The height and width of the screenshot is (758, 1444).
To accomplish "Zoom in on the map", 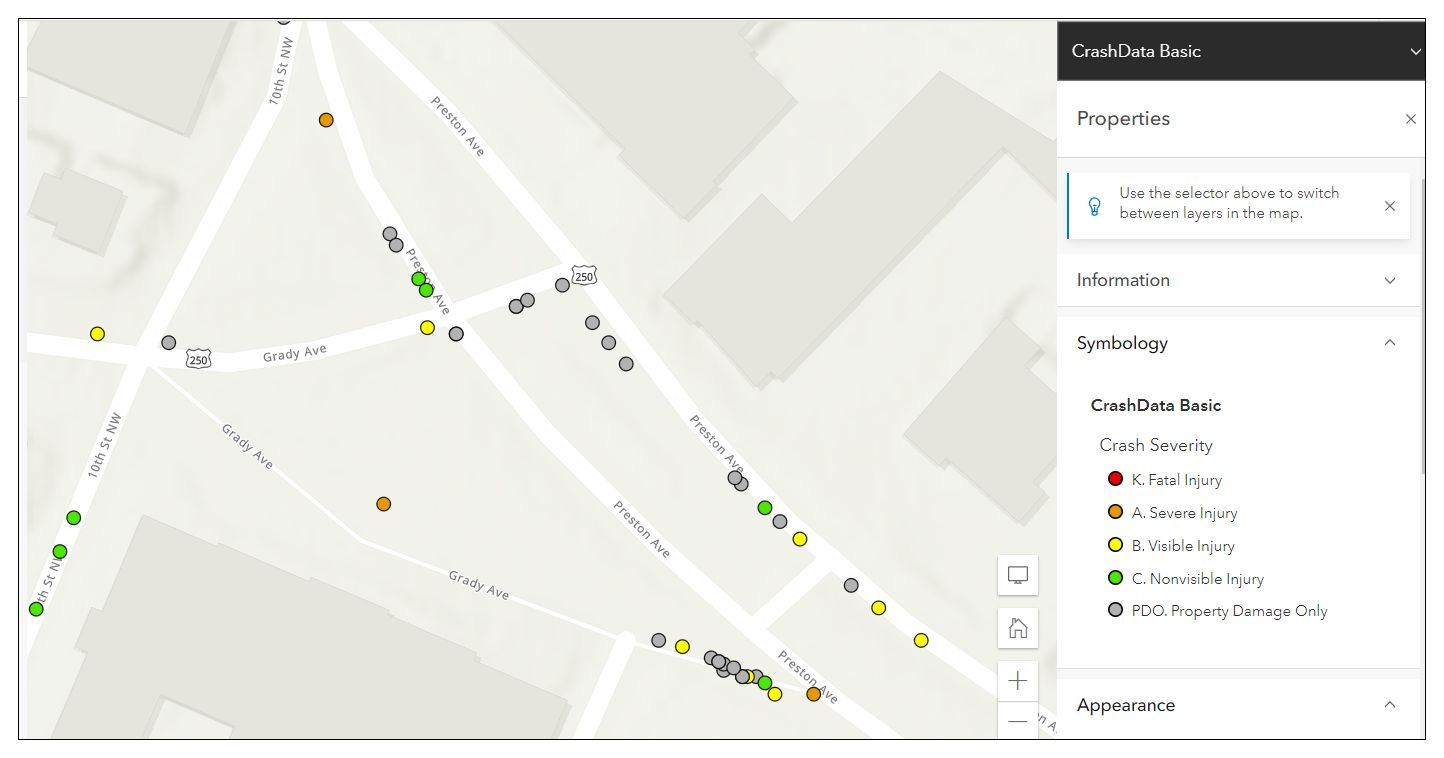I will (x=1018, y=681).
